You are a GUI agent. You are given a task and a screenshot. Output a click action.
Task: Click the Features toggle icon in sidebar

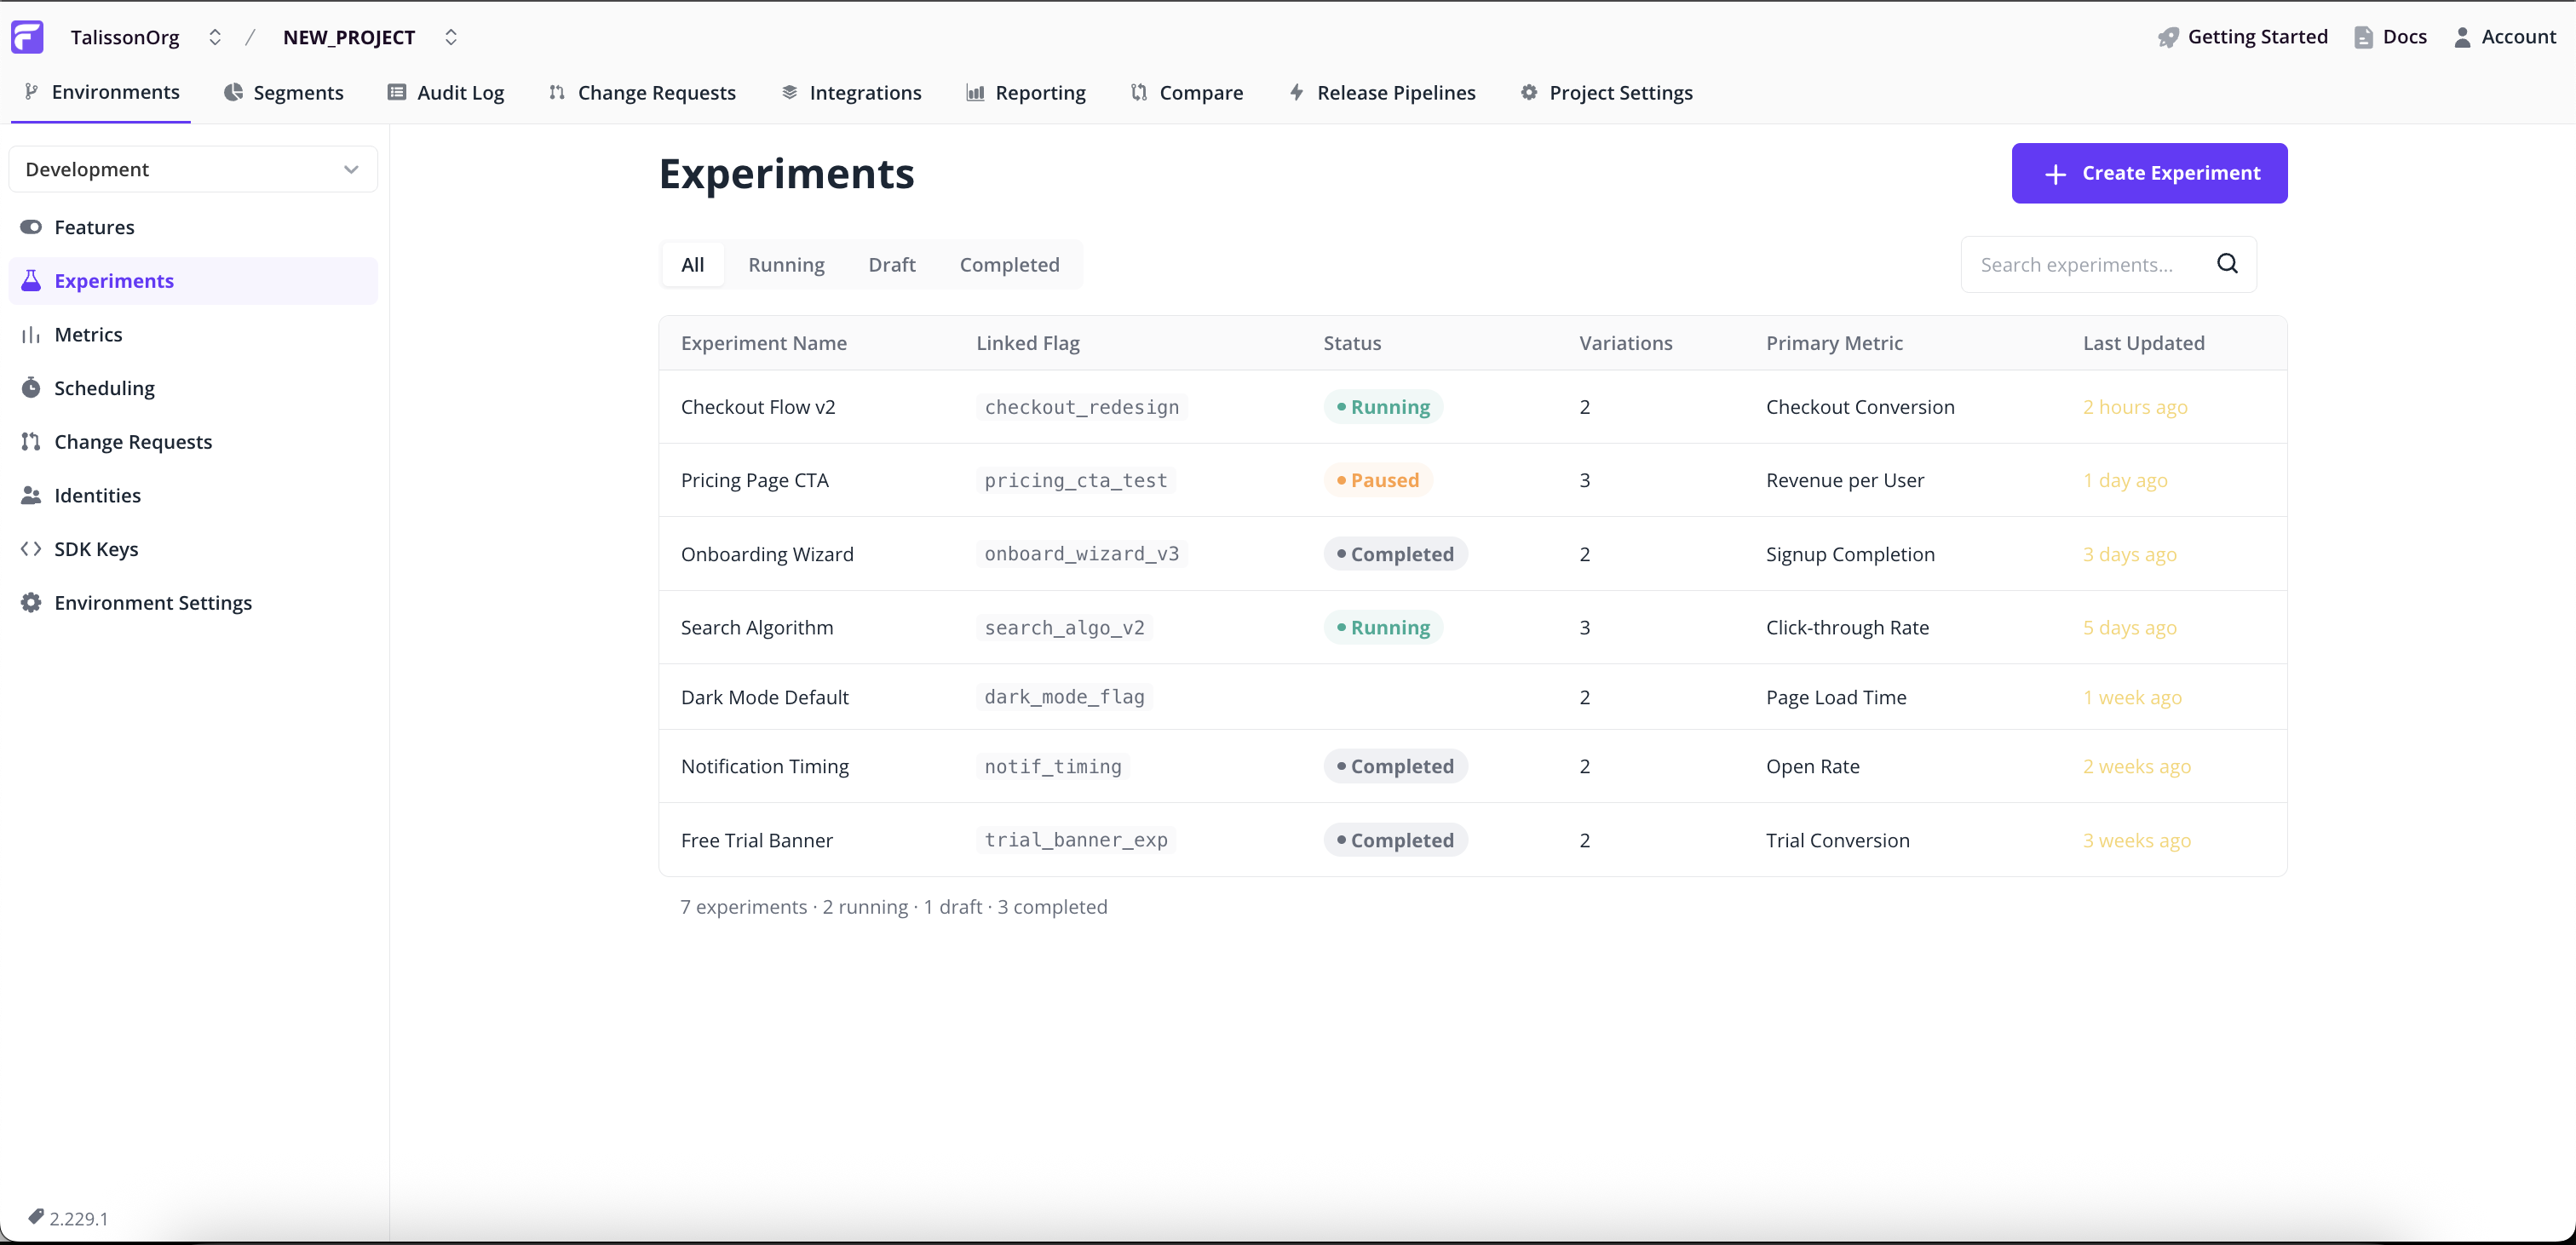pos(31,227)
